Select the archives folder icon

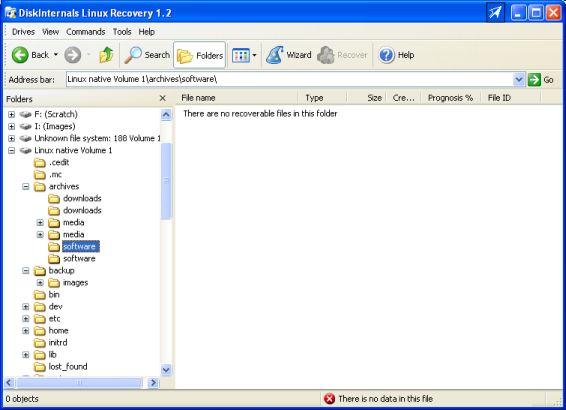coord(40,187)
